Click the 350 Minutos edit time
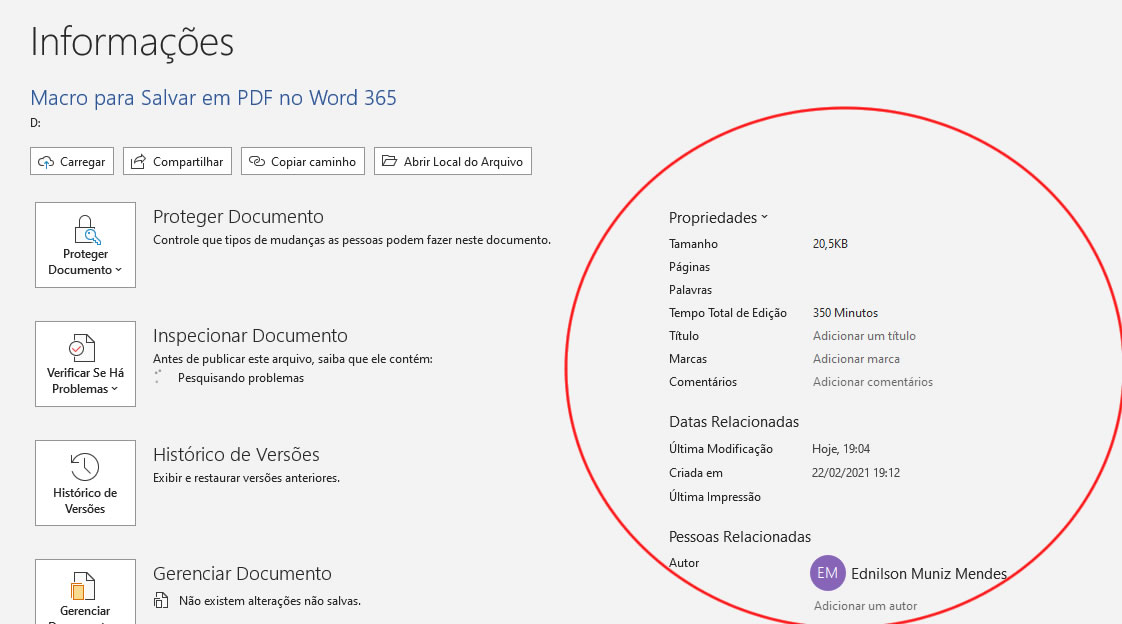This screenshot has height=624, width=1122. click(845, 313)
